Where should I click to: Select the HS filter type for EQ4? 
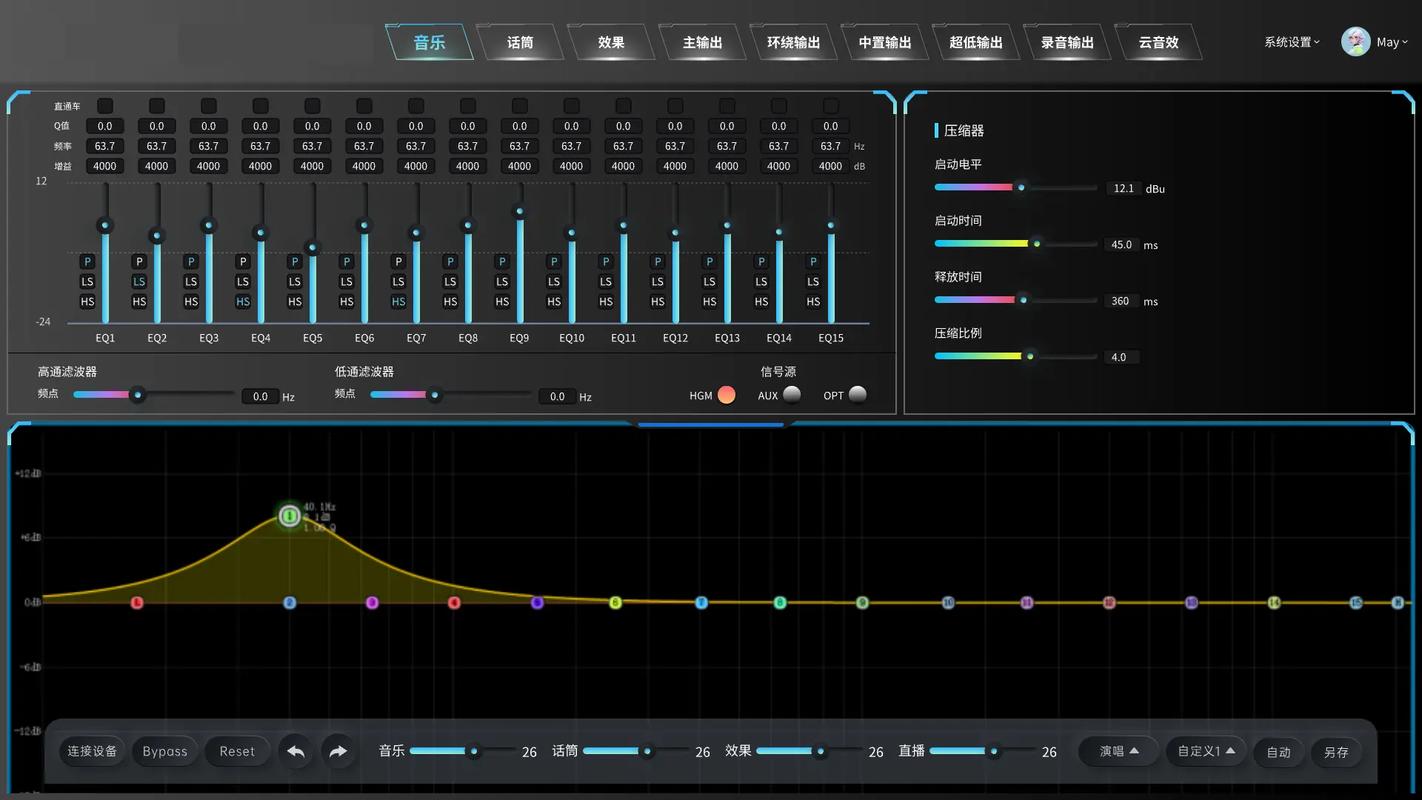(x=243, y=302)
